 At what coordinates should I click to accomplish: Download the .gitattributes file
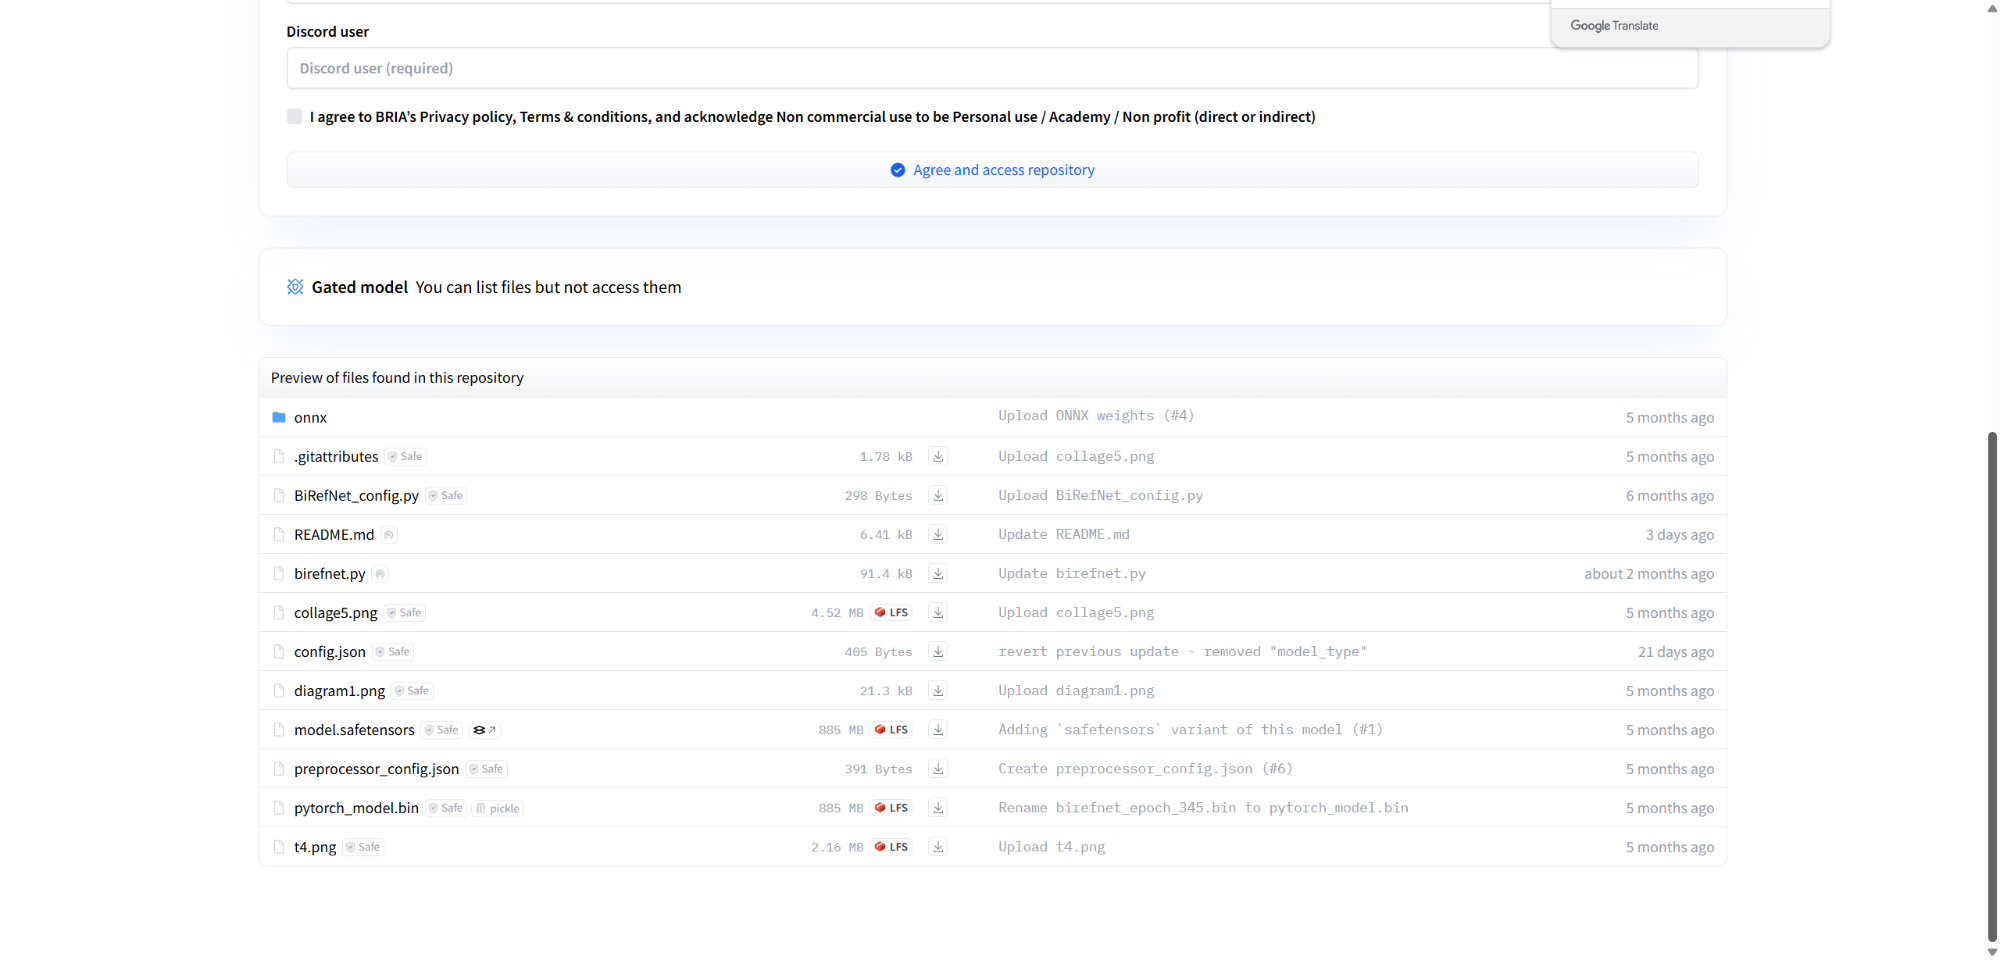(938, 457)
